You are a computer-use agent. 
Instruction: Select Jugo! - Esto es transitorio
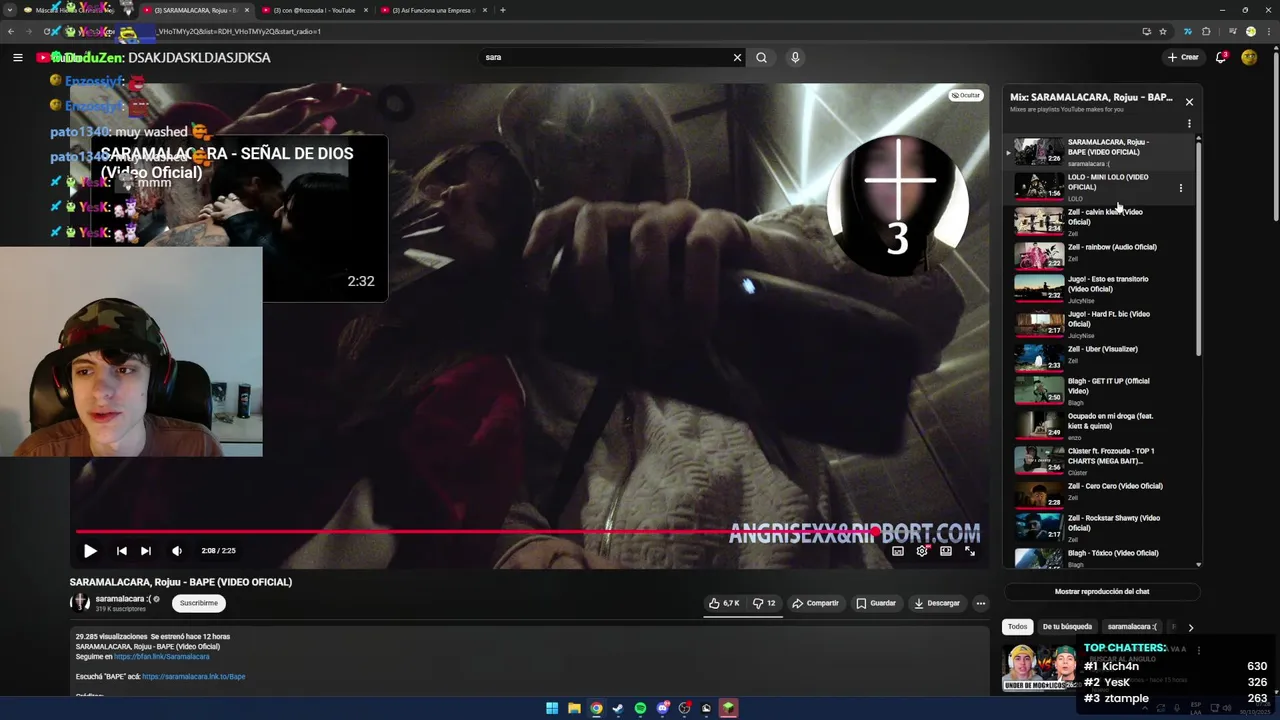pyautogui.click(x=1098, y=289)
